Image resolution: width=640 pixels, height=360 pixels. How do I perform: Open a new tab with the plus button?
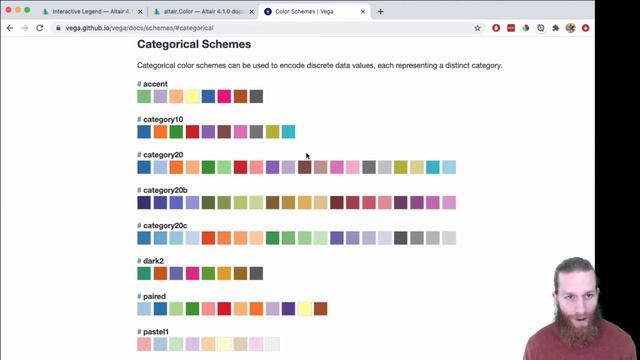click(380, 11)
